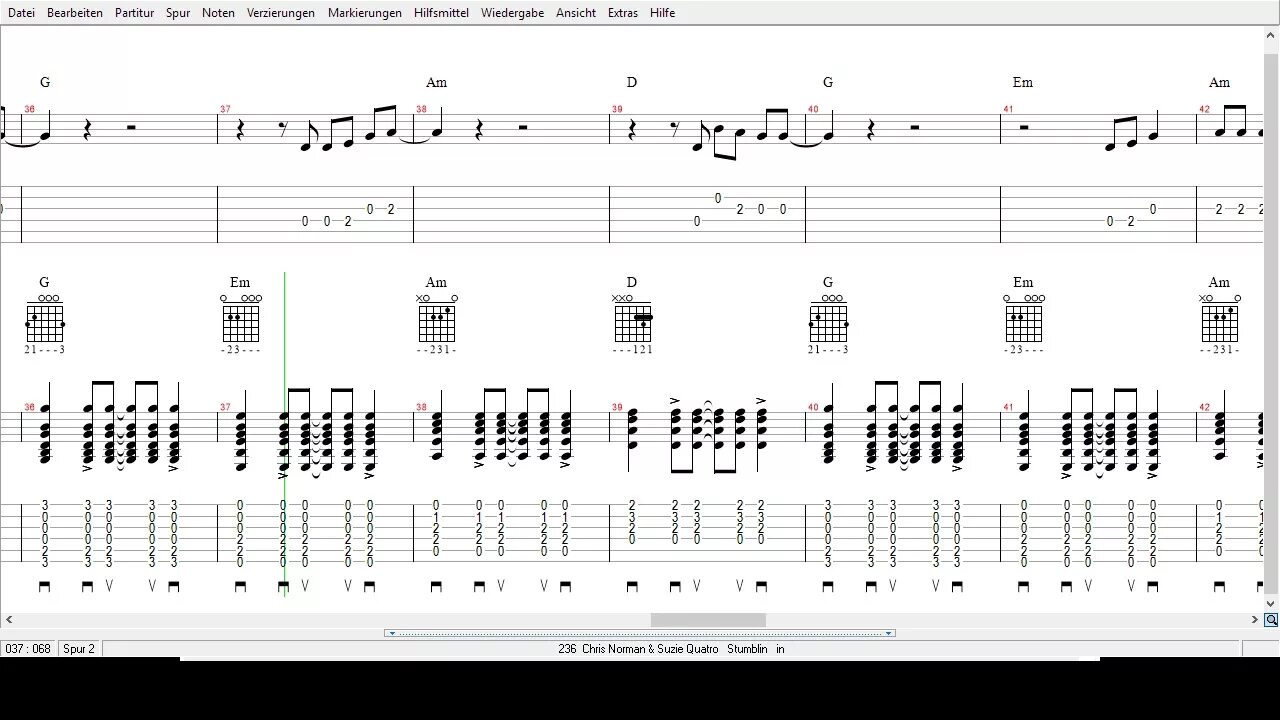1280x720 pixels.
Task: Click measure number 39 in melody staff
Action: tap(617, 110)
